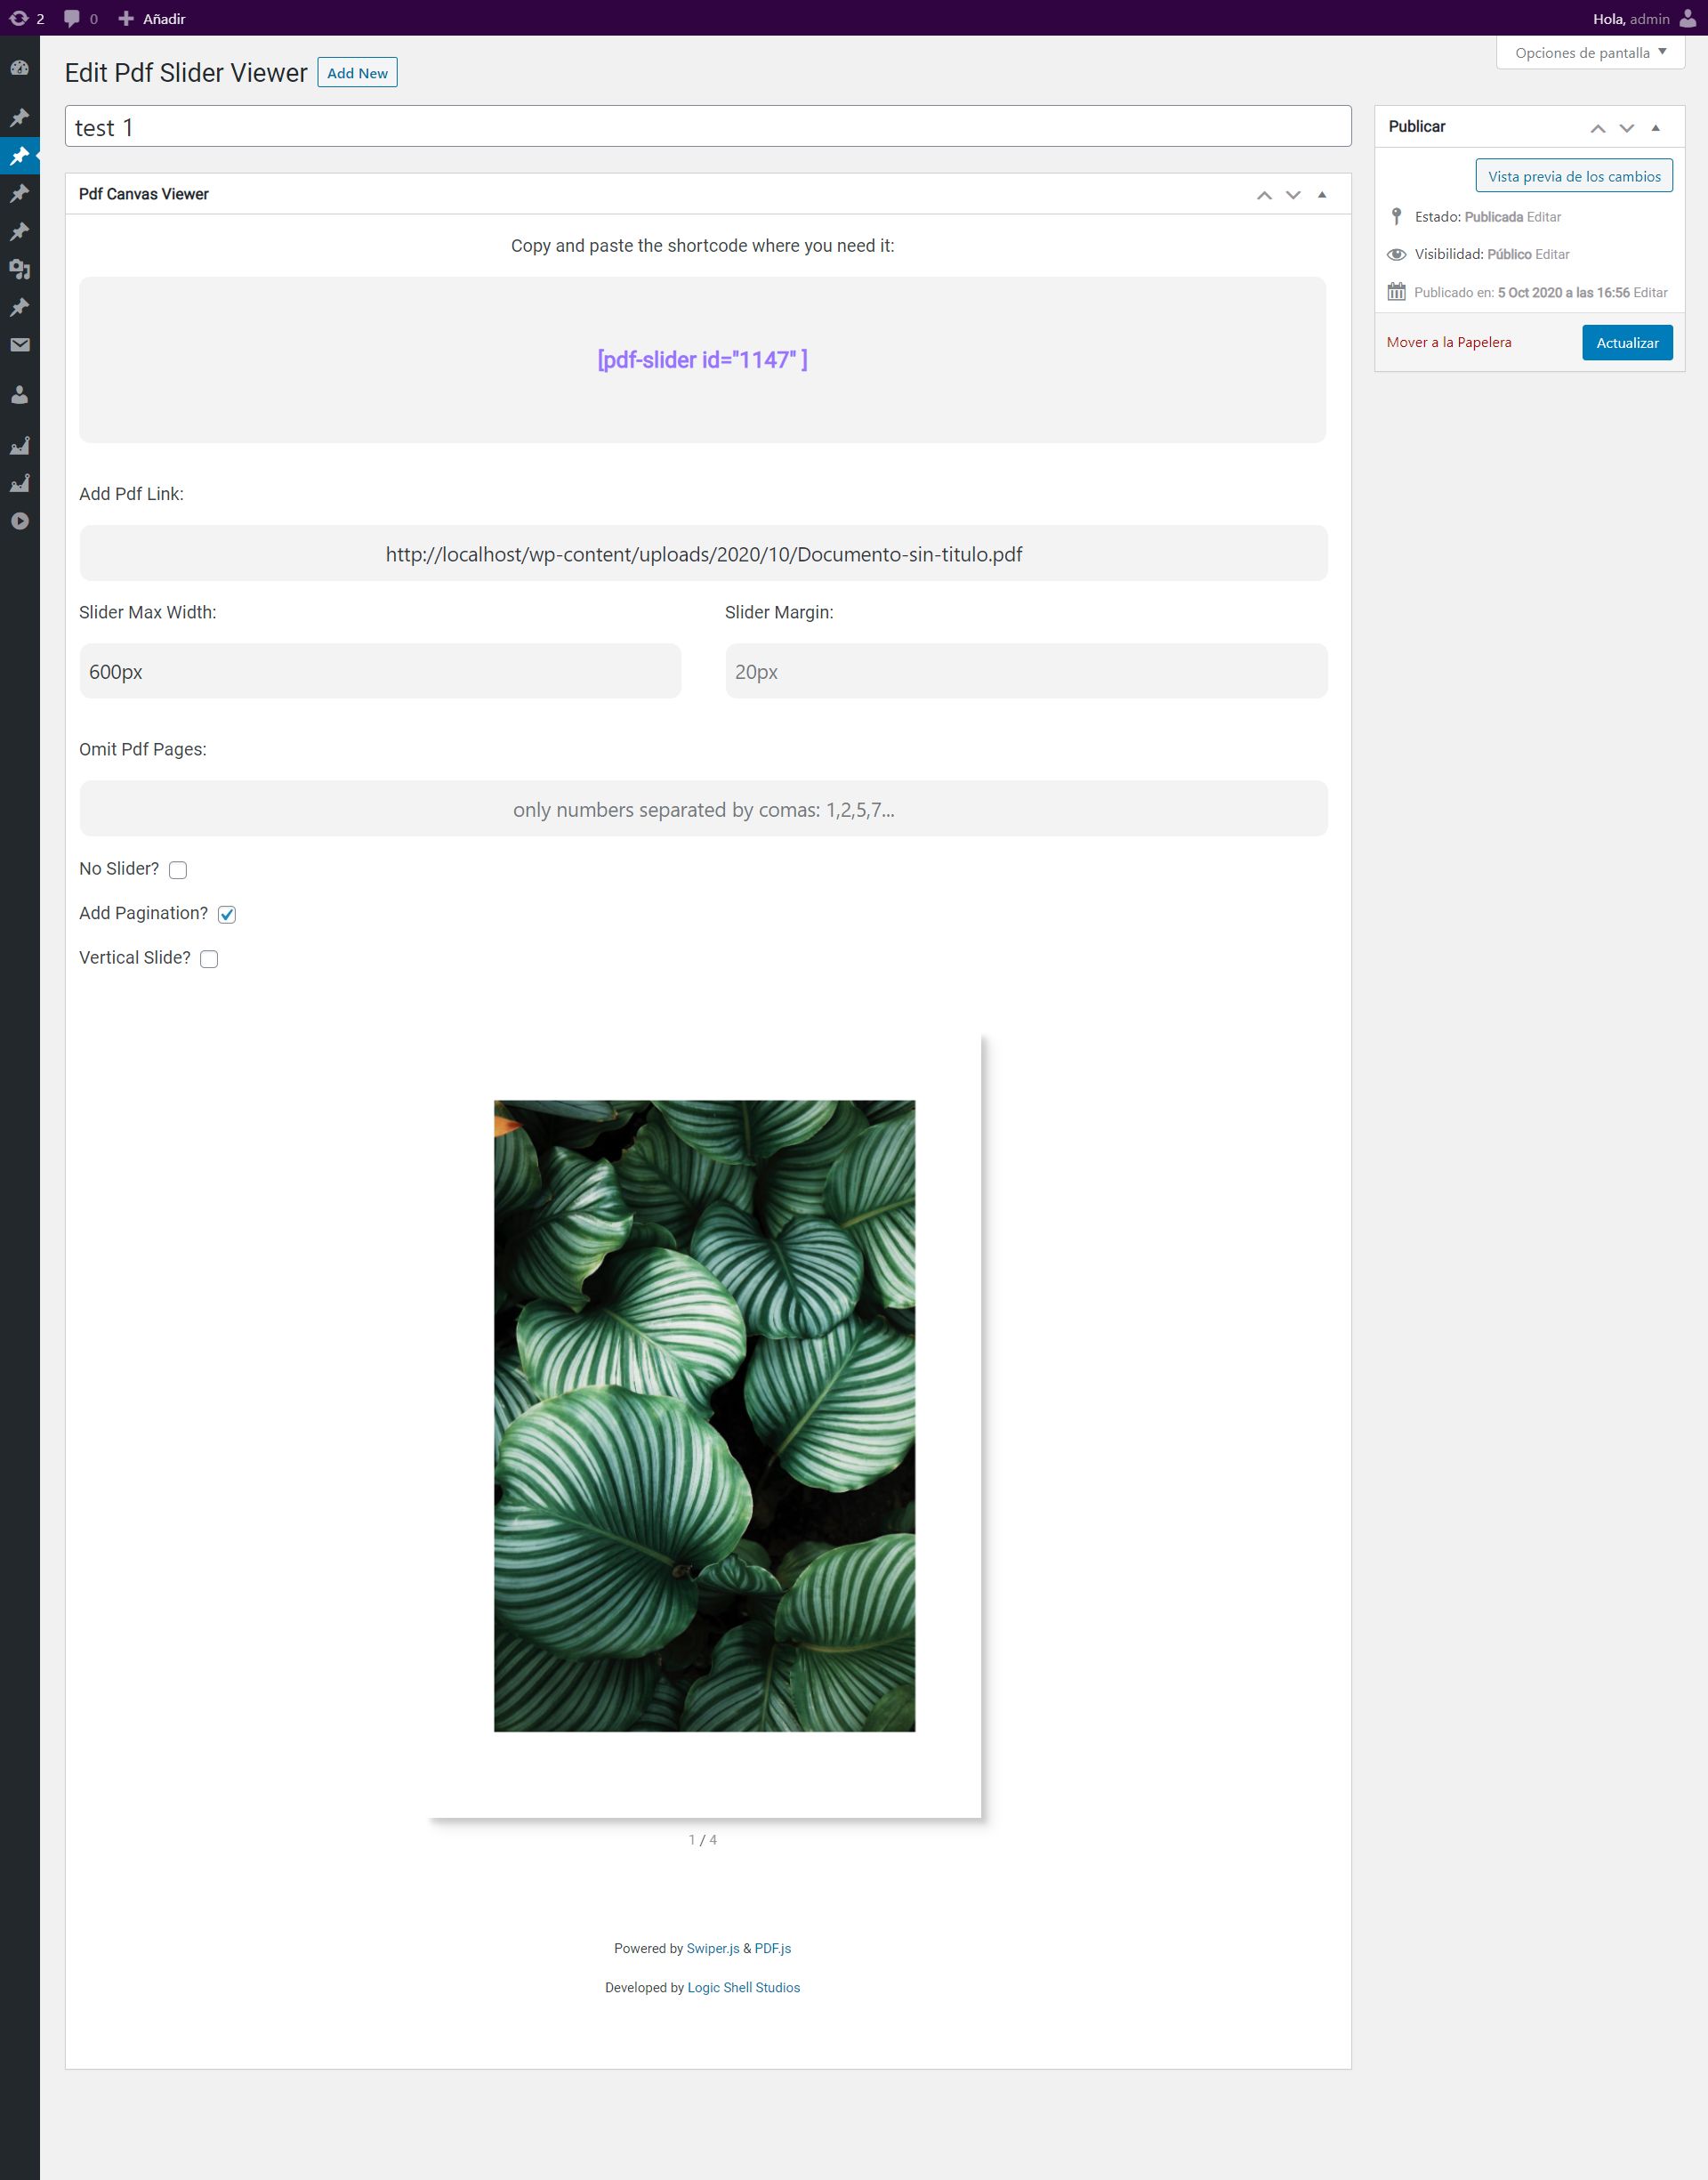Screen dimensions: 1708x2180
Task: Open the Users icon in sidebar
Action: [19, 395]
